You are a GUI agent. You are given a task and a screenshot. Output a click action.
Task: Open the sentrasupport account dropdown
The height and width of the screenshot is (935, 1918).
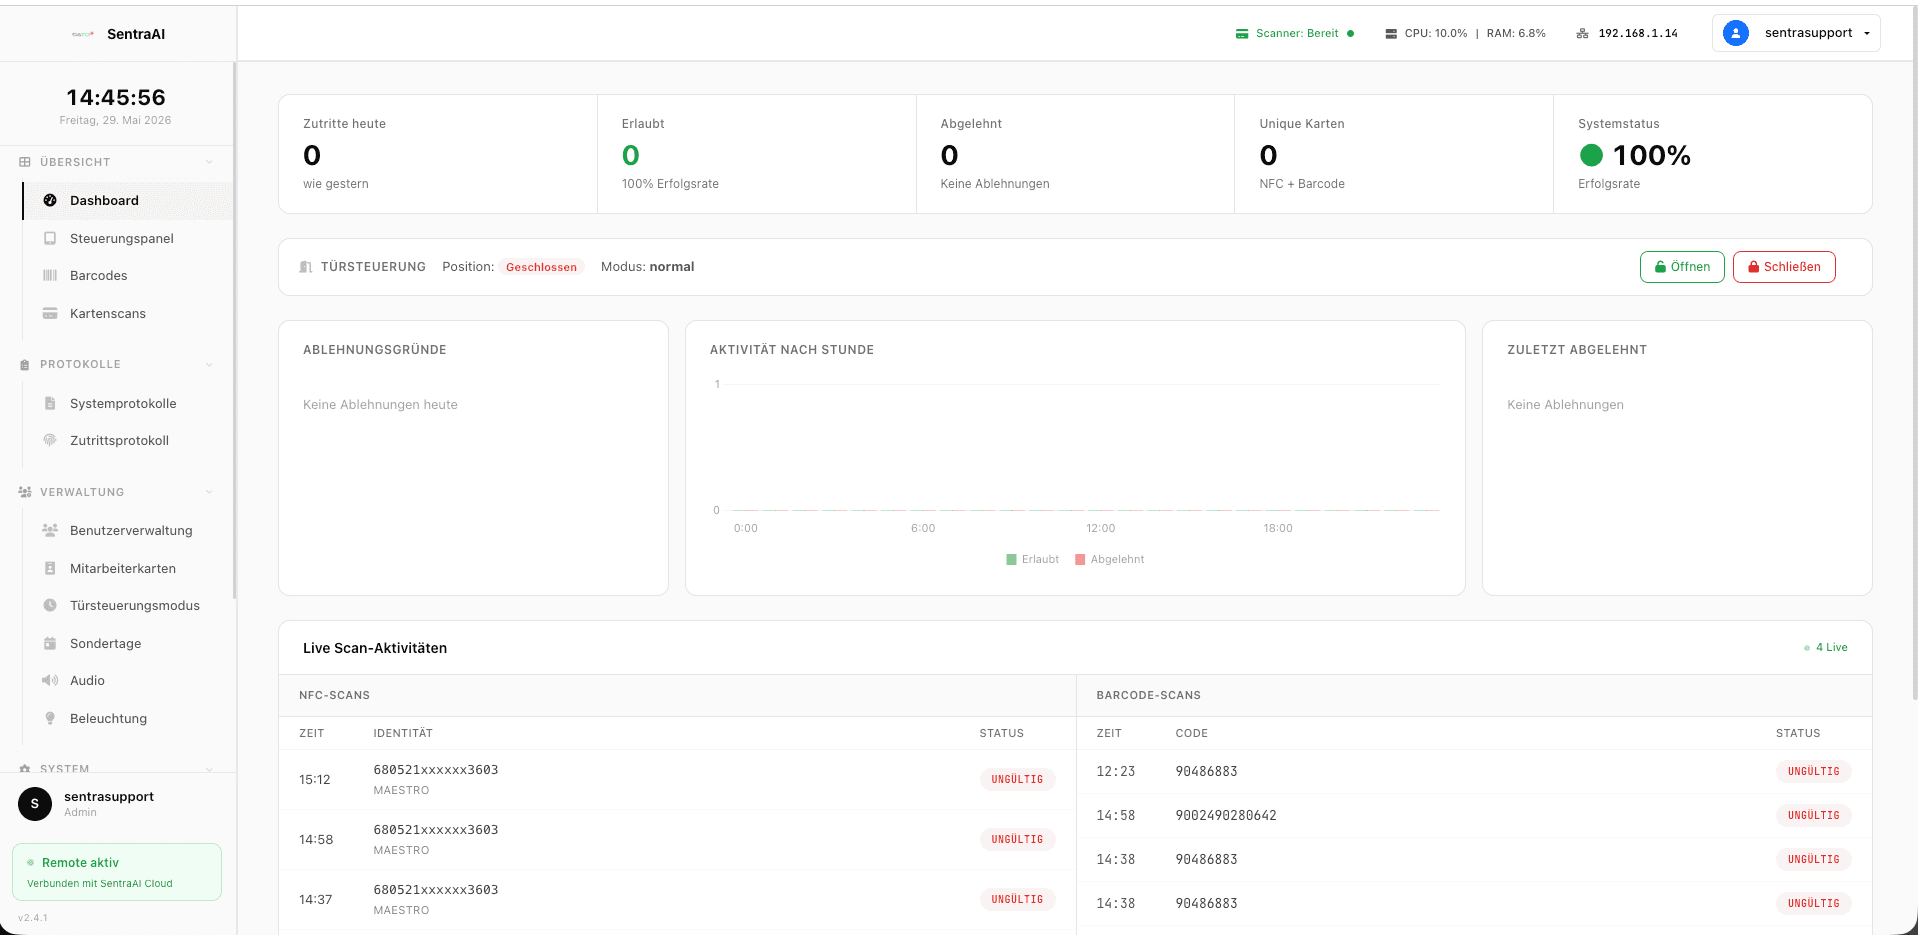tap(1796, 33)
